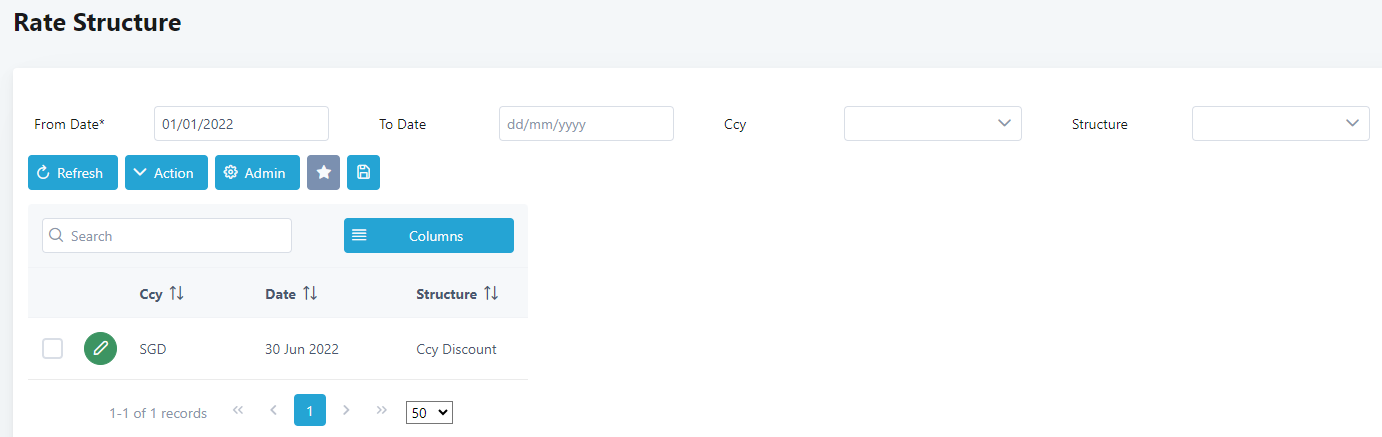Click the star favorite icon button
1382x437 pixels.
pos(323,173)
